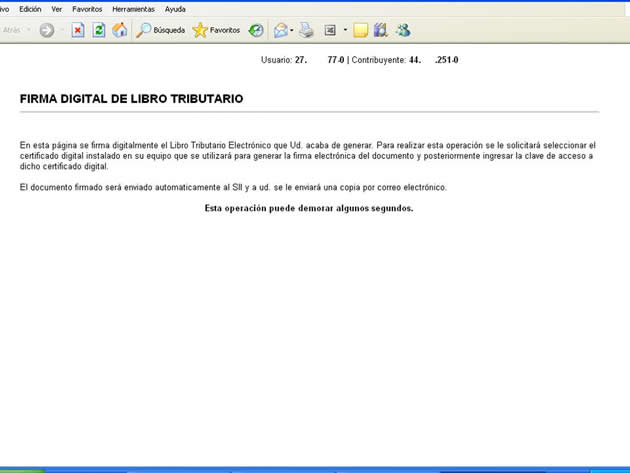
Task: Expand the Edit button dropdown arrow
Action: (x=345, y=30)
